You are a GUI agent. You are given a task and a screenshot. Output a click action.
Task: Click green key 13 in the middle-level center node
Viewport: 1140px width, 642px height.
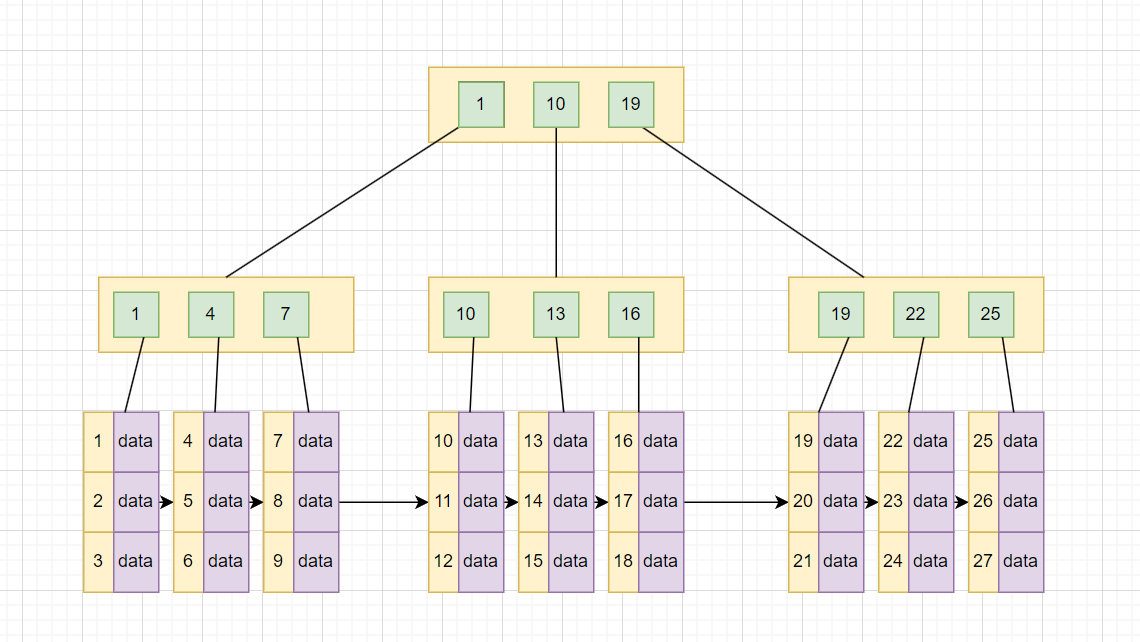pos(556,314)
